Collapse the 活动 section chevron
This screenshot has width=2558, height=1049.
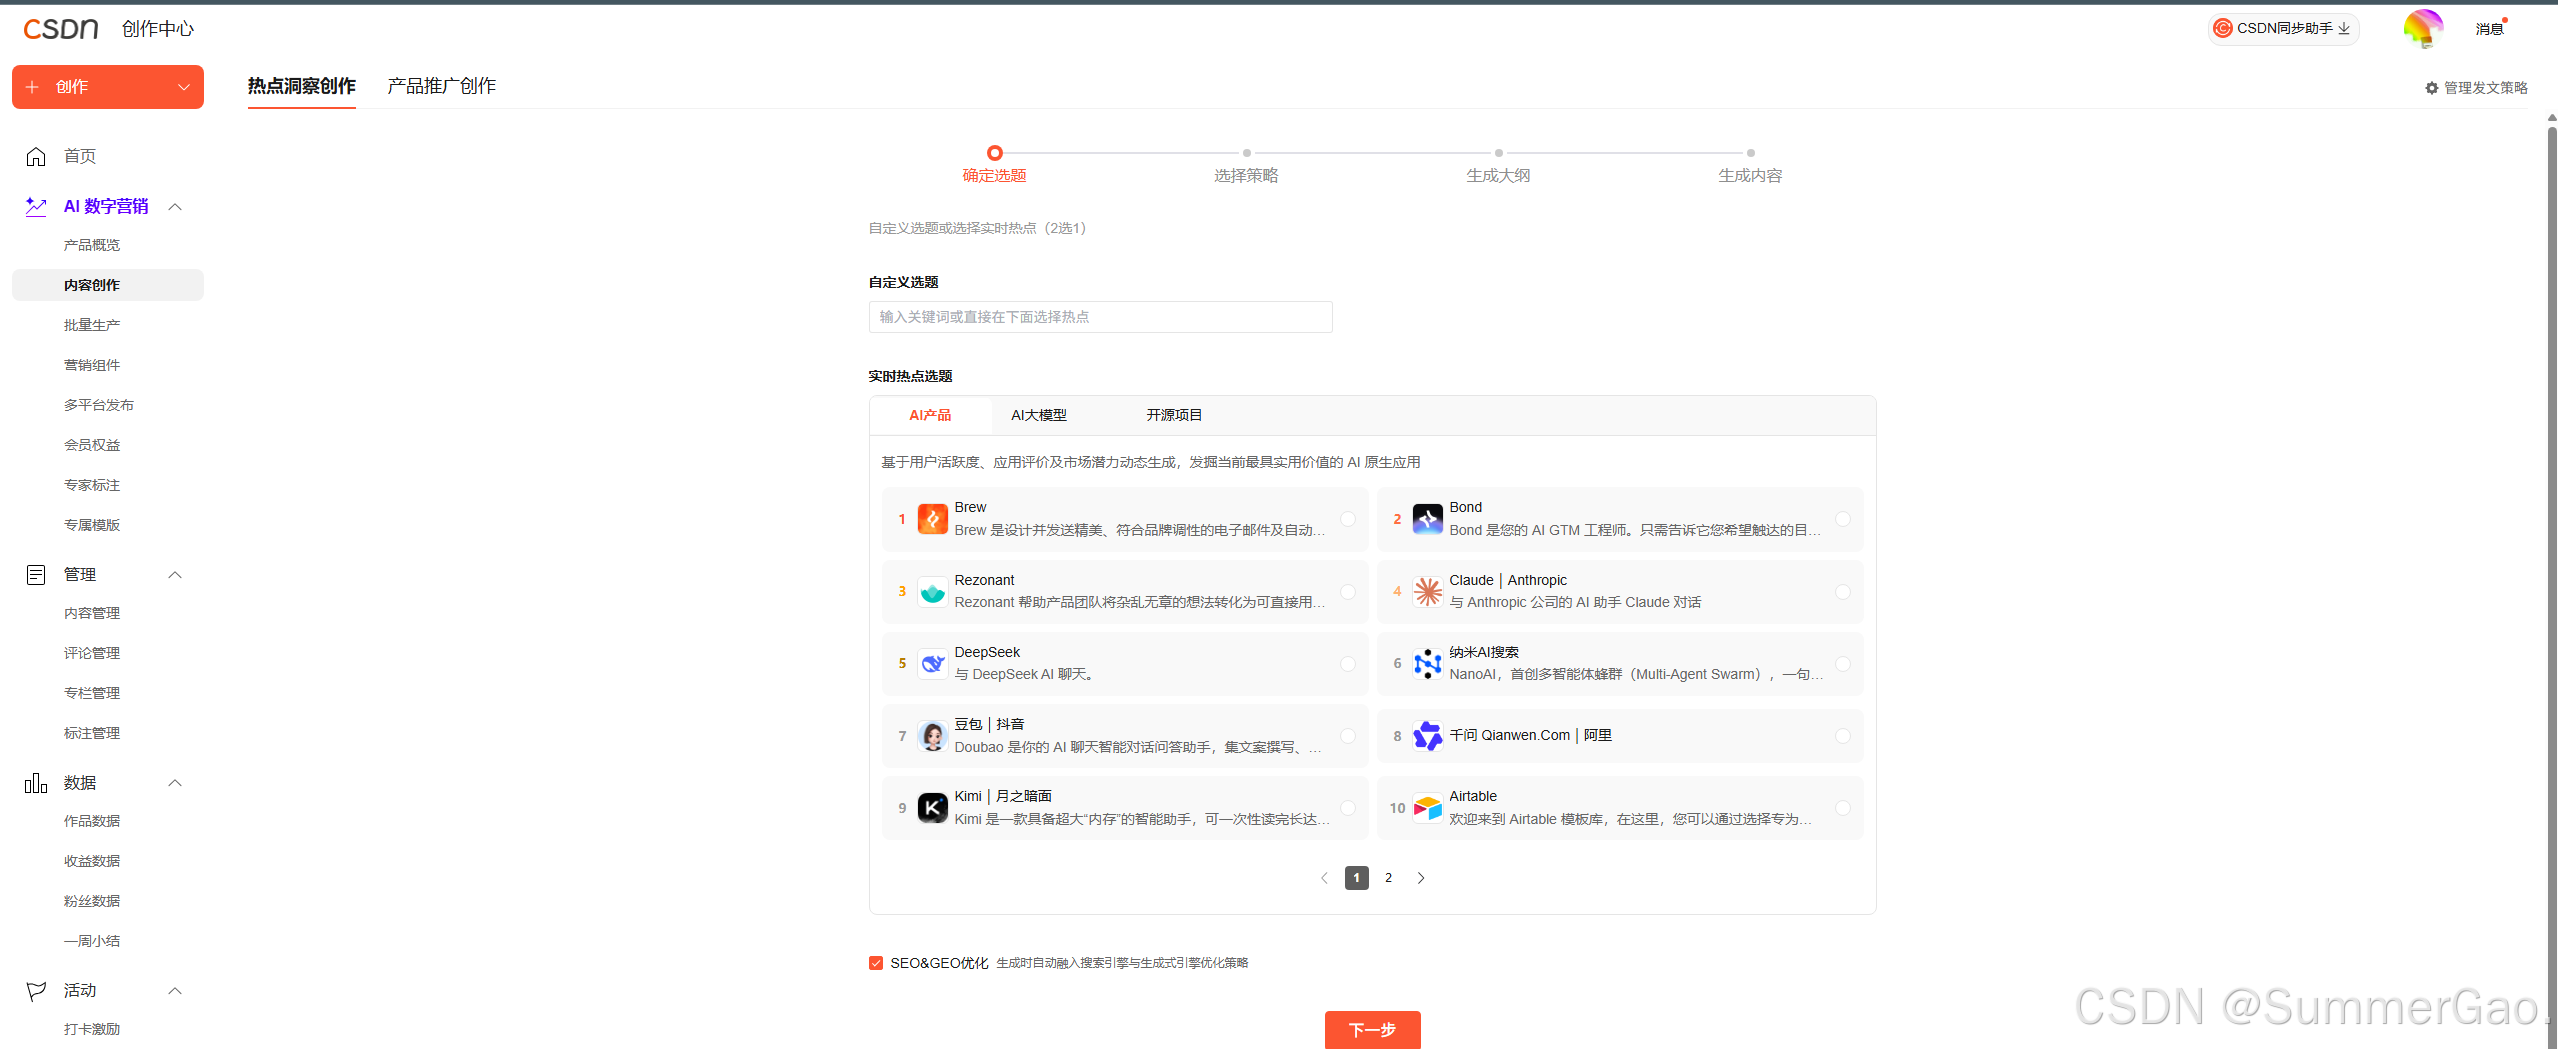click(175, 991)
